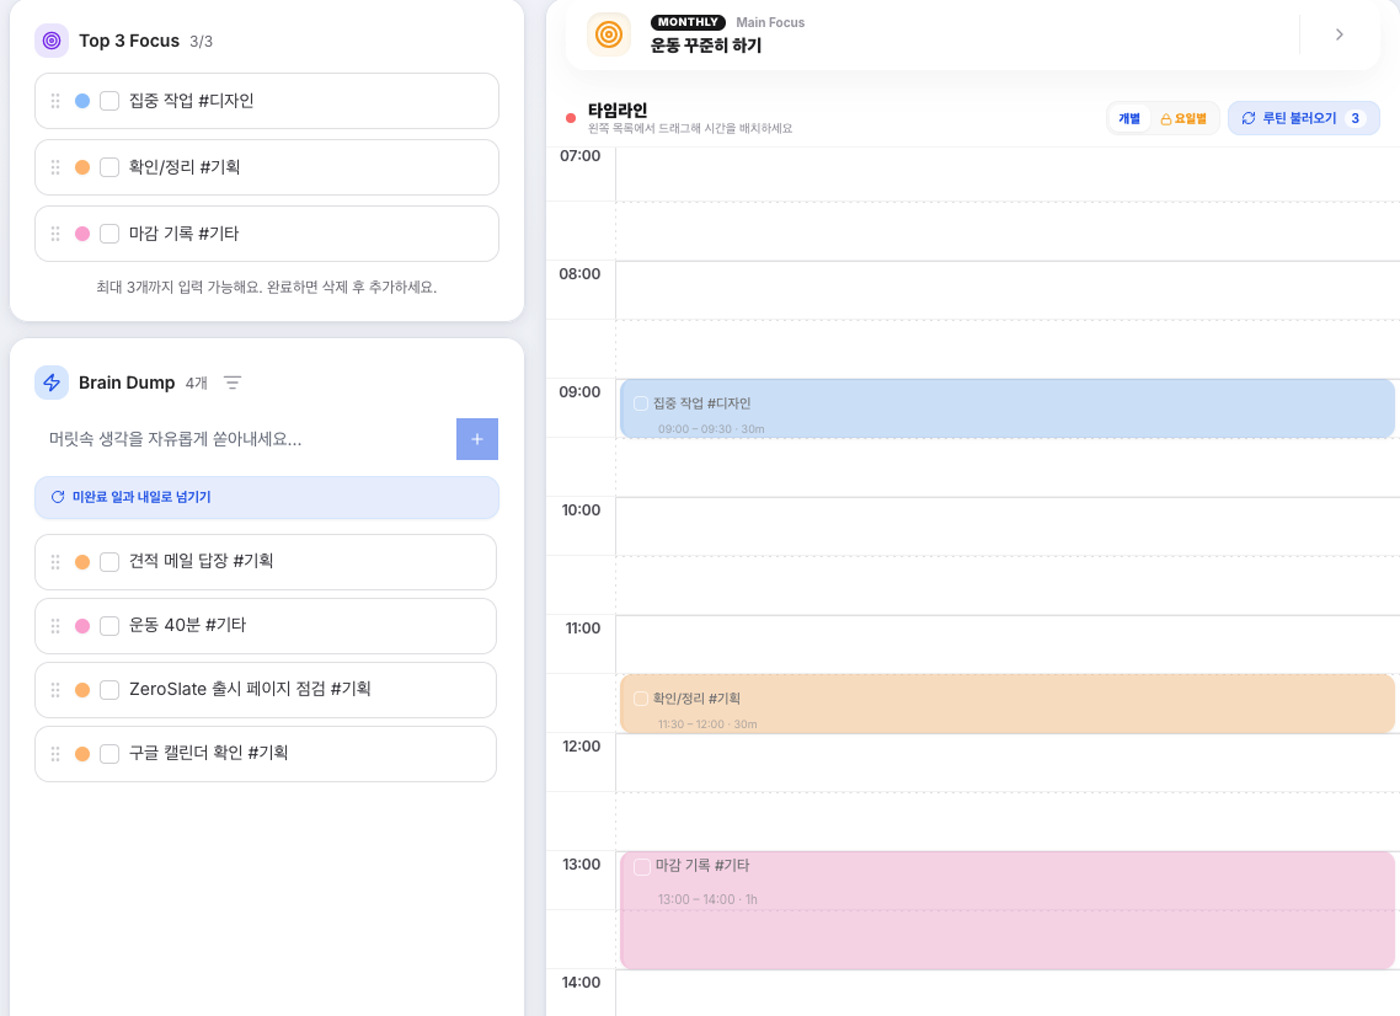Click the 10:00 time label

coord(581,510)
